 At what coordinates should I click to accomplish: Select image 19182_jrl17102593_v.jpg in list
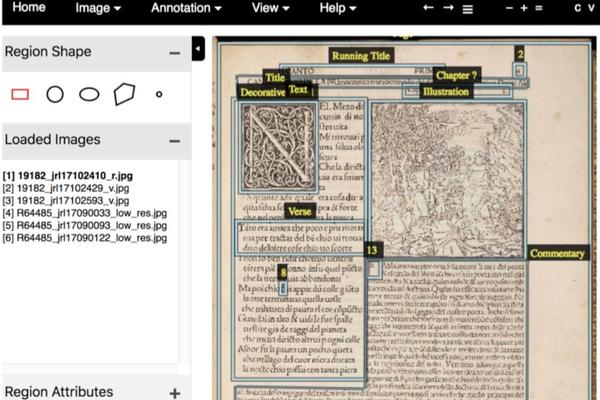(66, 201)
